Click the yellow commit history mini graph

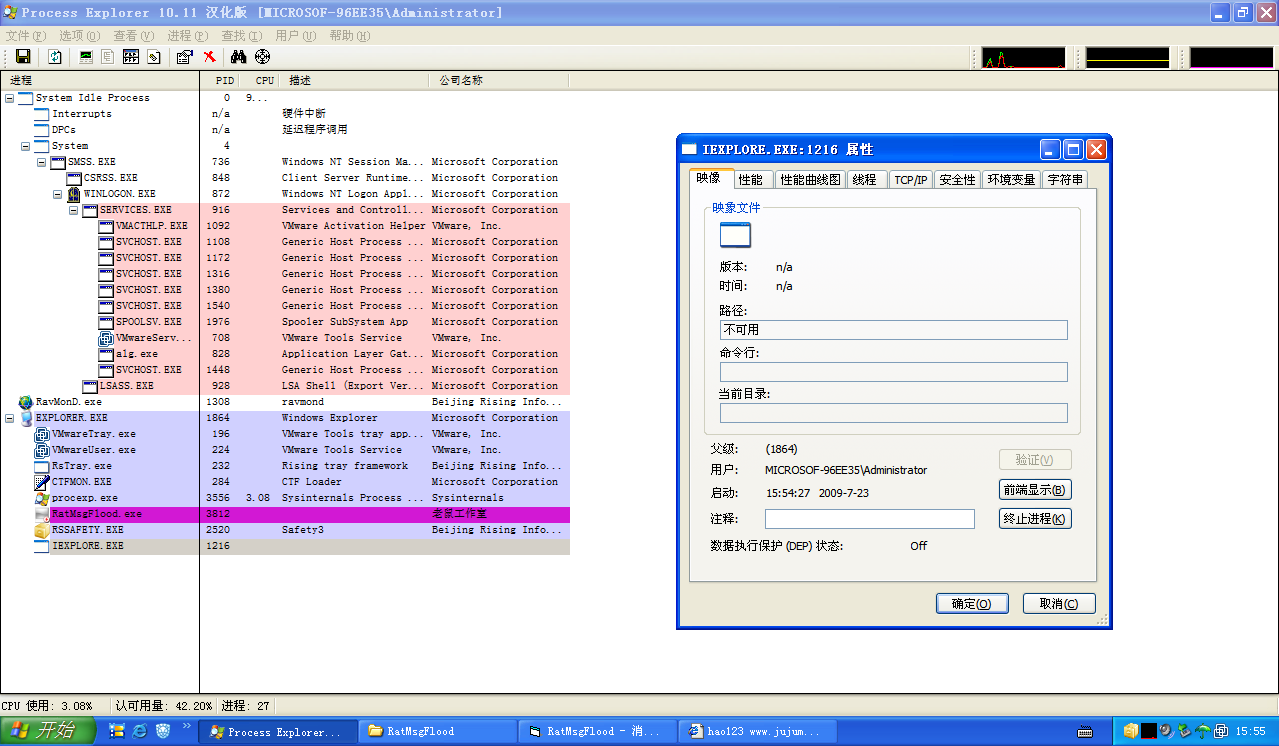tap(1127, 57)
